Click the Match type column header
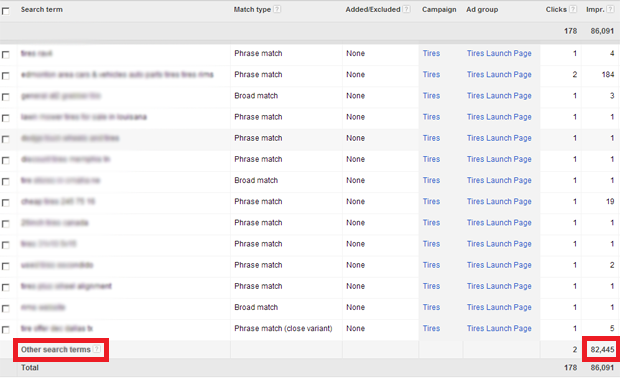620x379 pixels. [252, 9]
